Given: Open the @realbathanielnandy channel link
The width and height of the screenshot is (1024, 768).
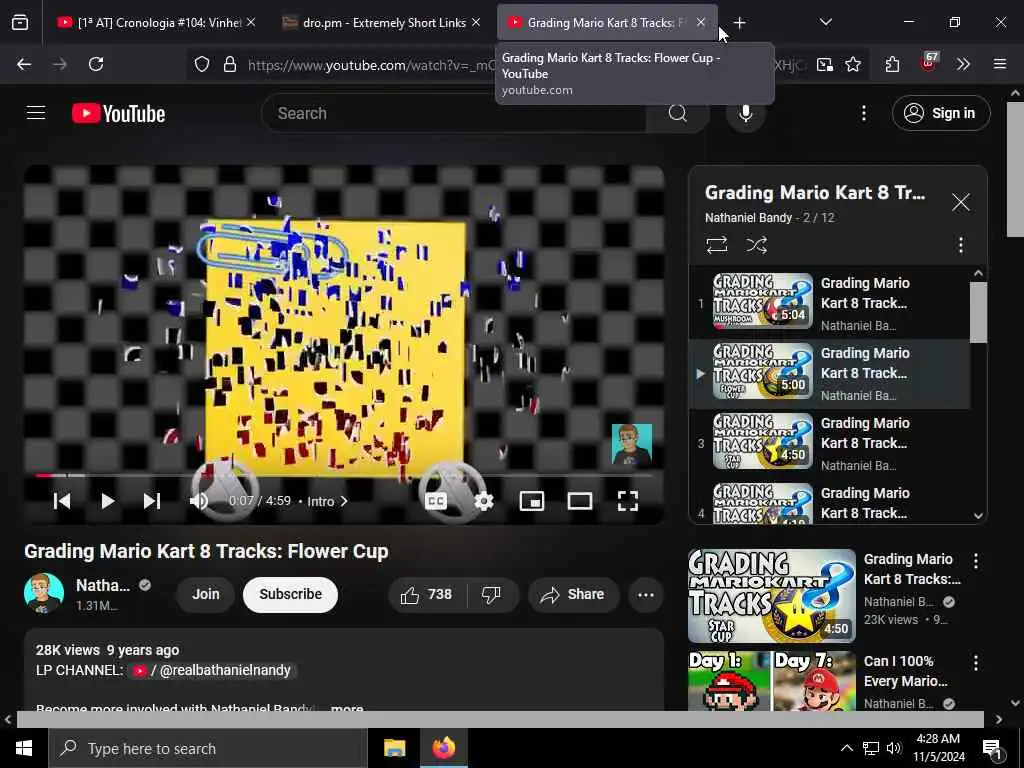Looking at the screenshot, I should coord(213,671).
